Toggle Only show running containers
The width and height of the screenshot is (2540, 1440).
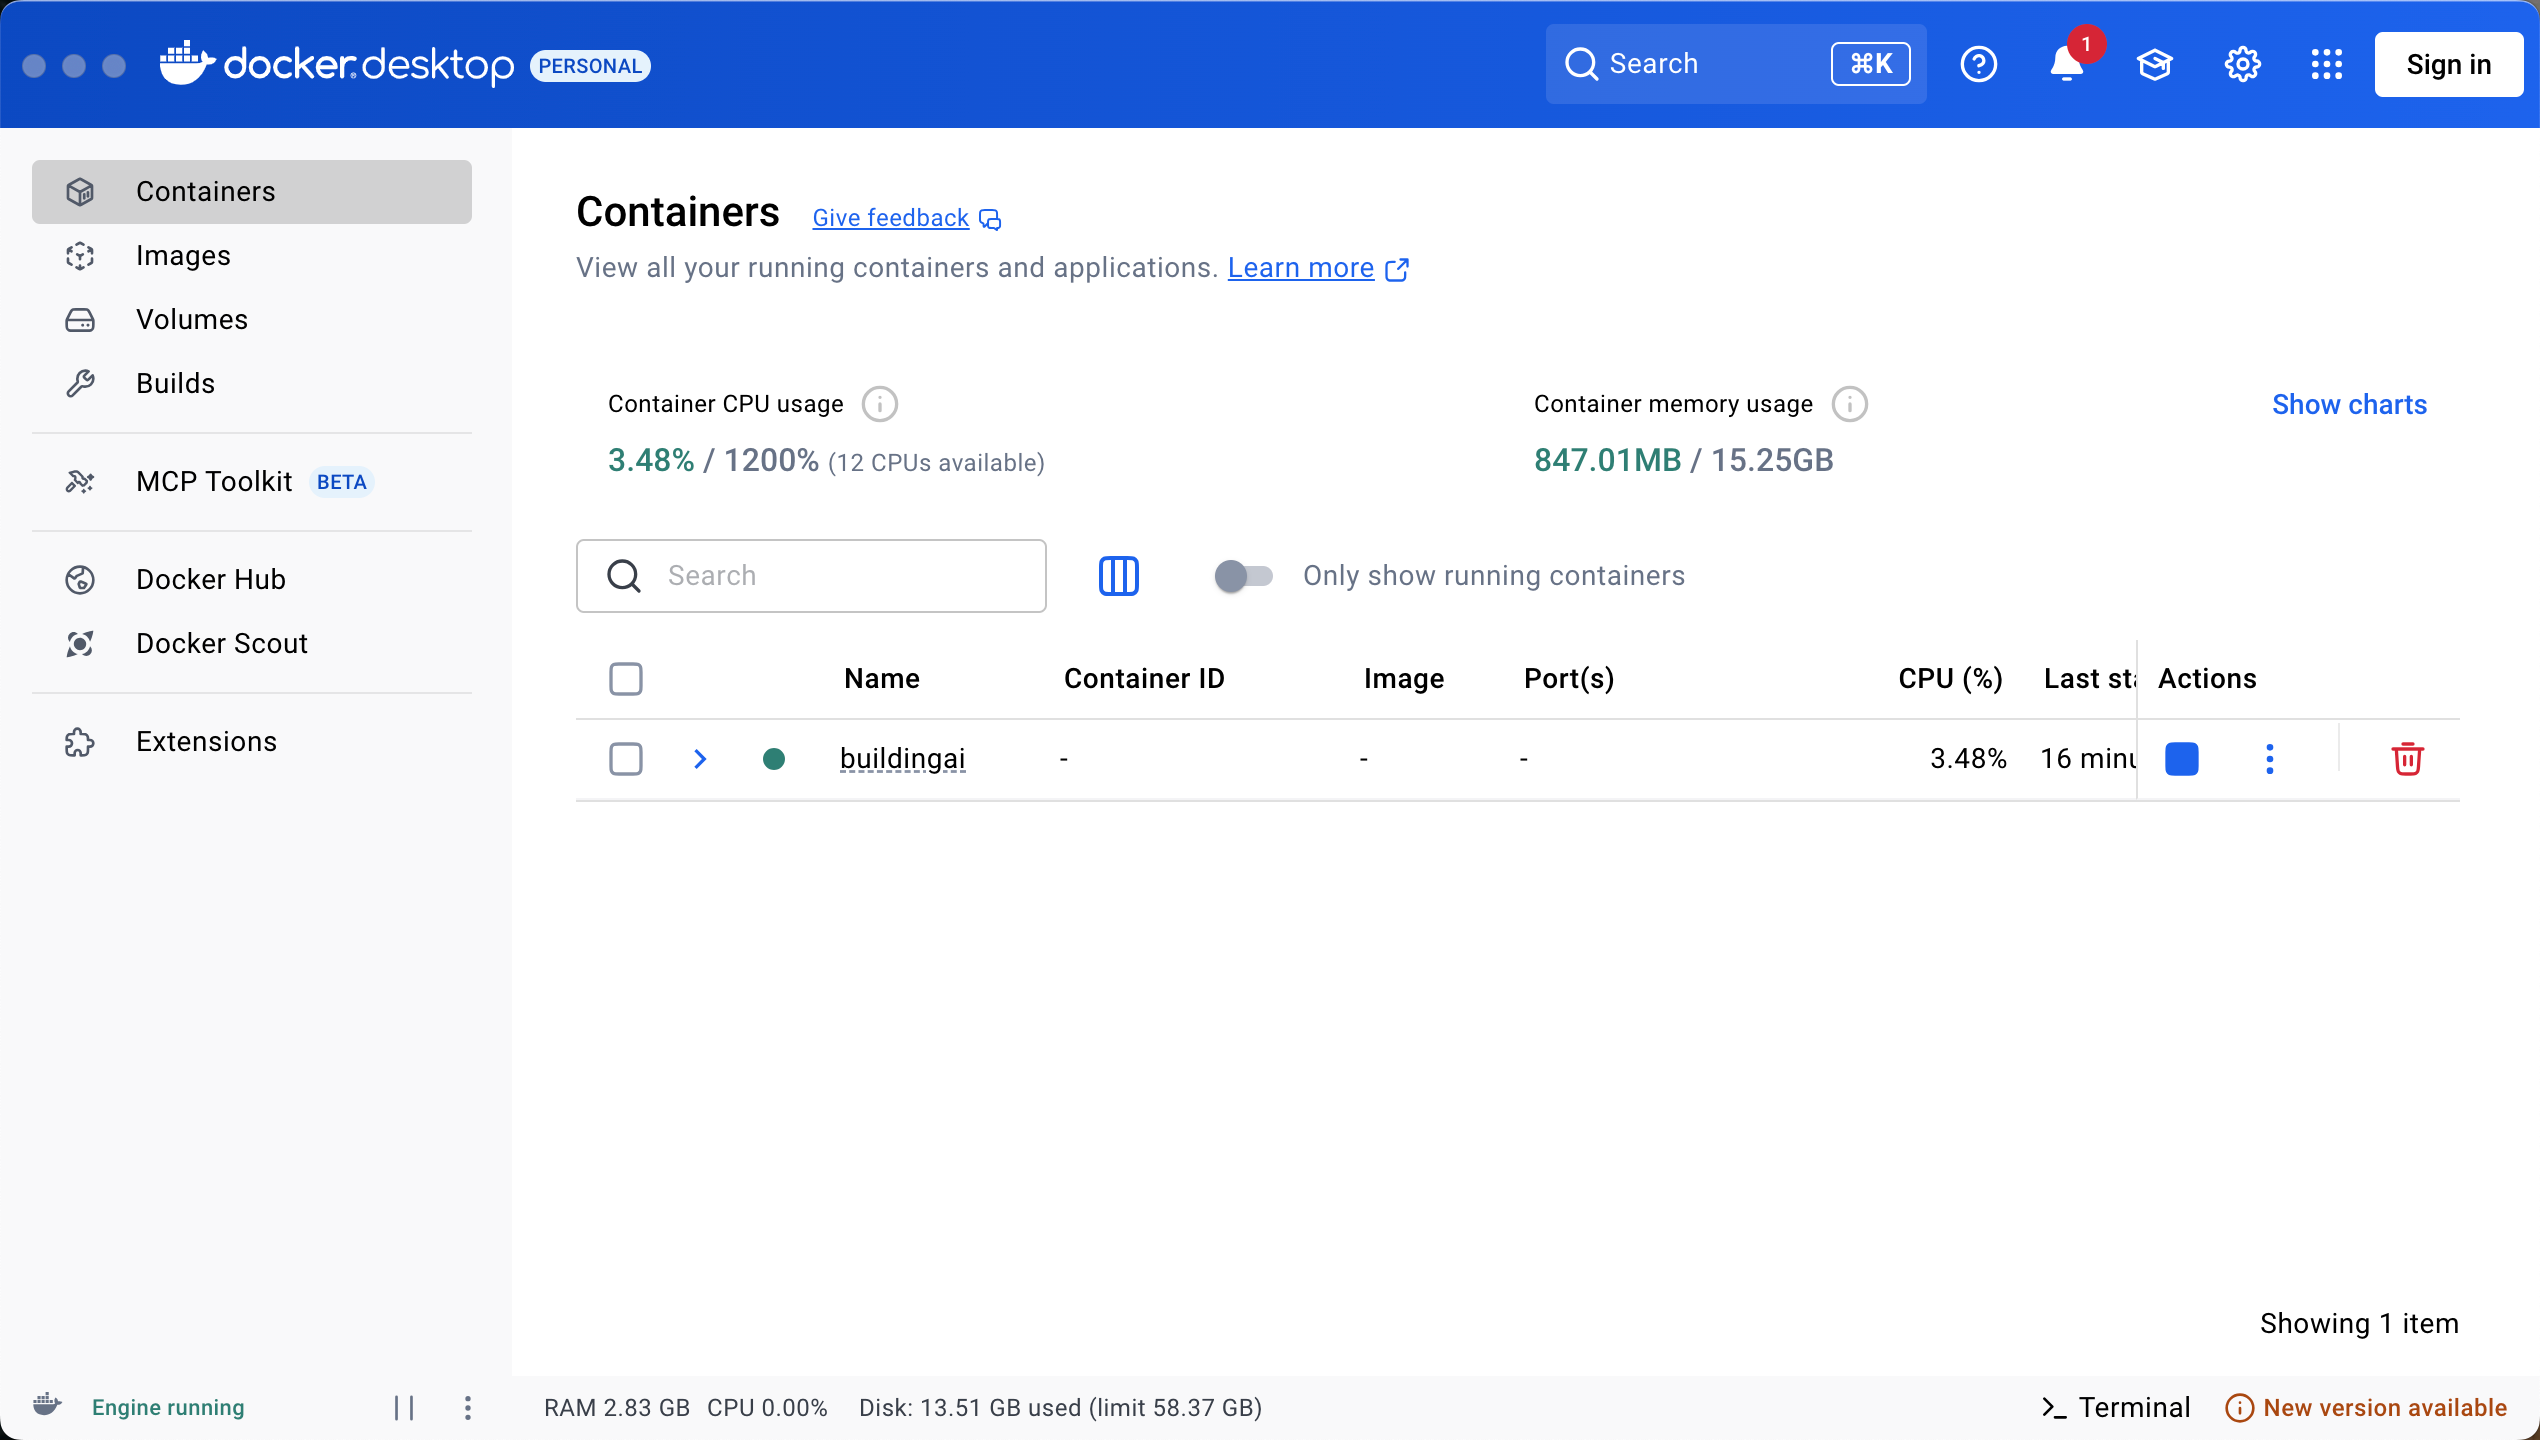point(1242,576)
